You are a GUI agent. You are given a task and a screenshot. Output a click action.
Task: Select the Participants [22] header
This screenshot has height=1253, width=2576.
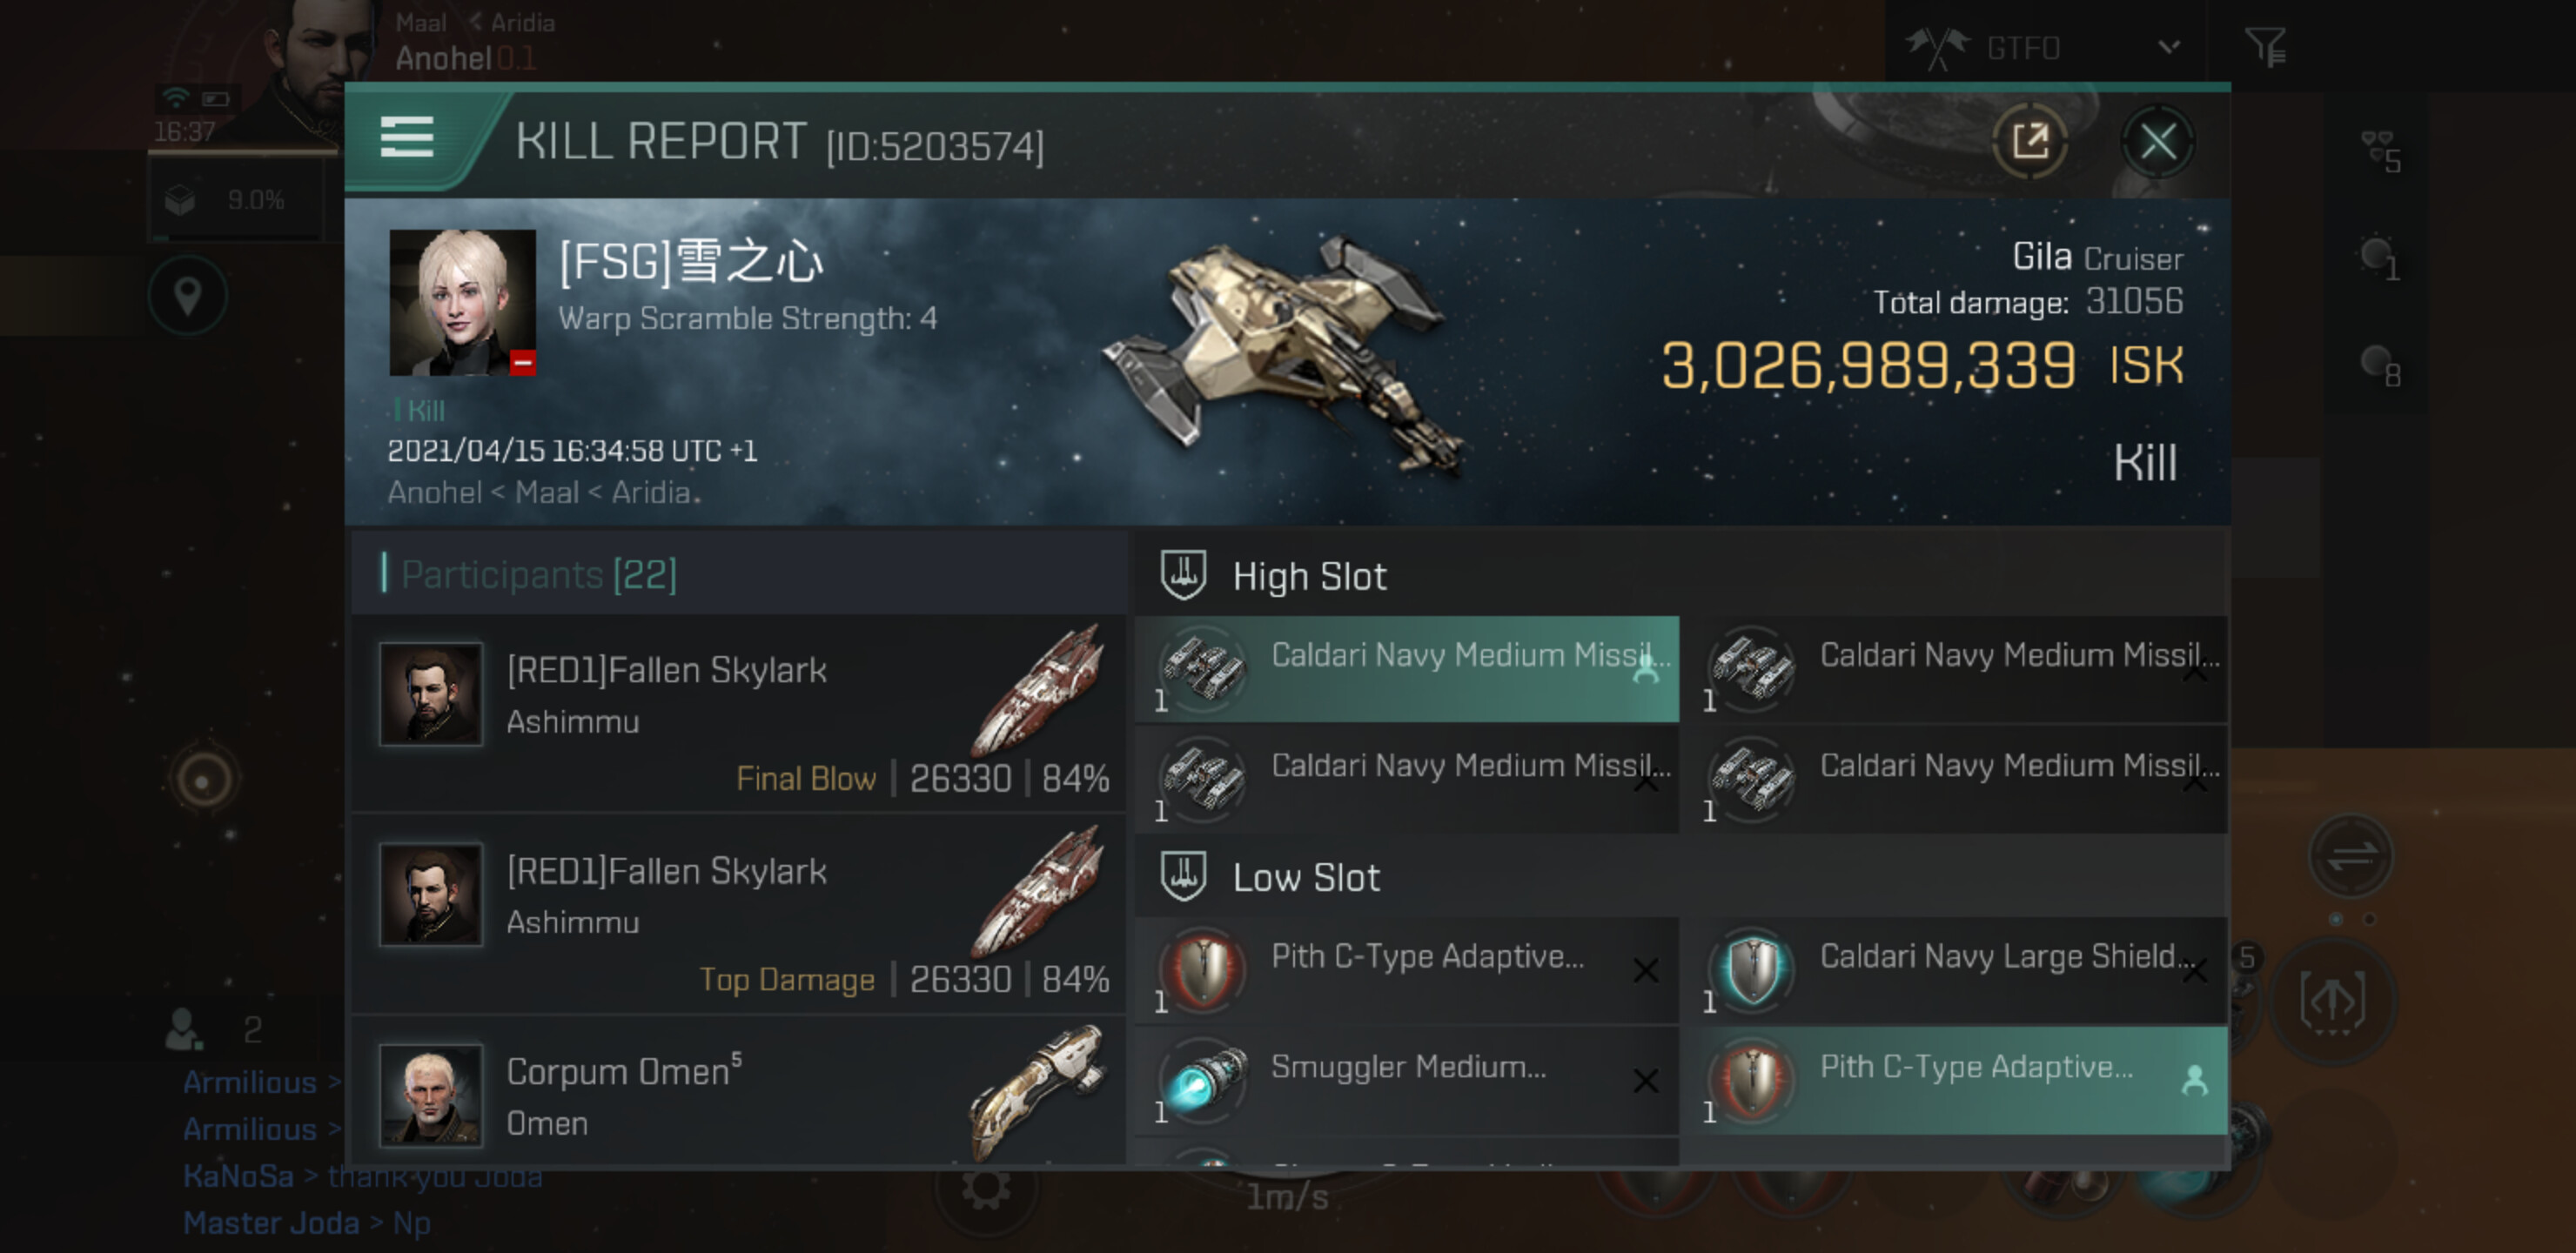(539, 574)
